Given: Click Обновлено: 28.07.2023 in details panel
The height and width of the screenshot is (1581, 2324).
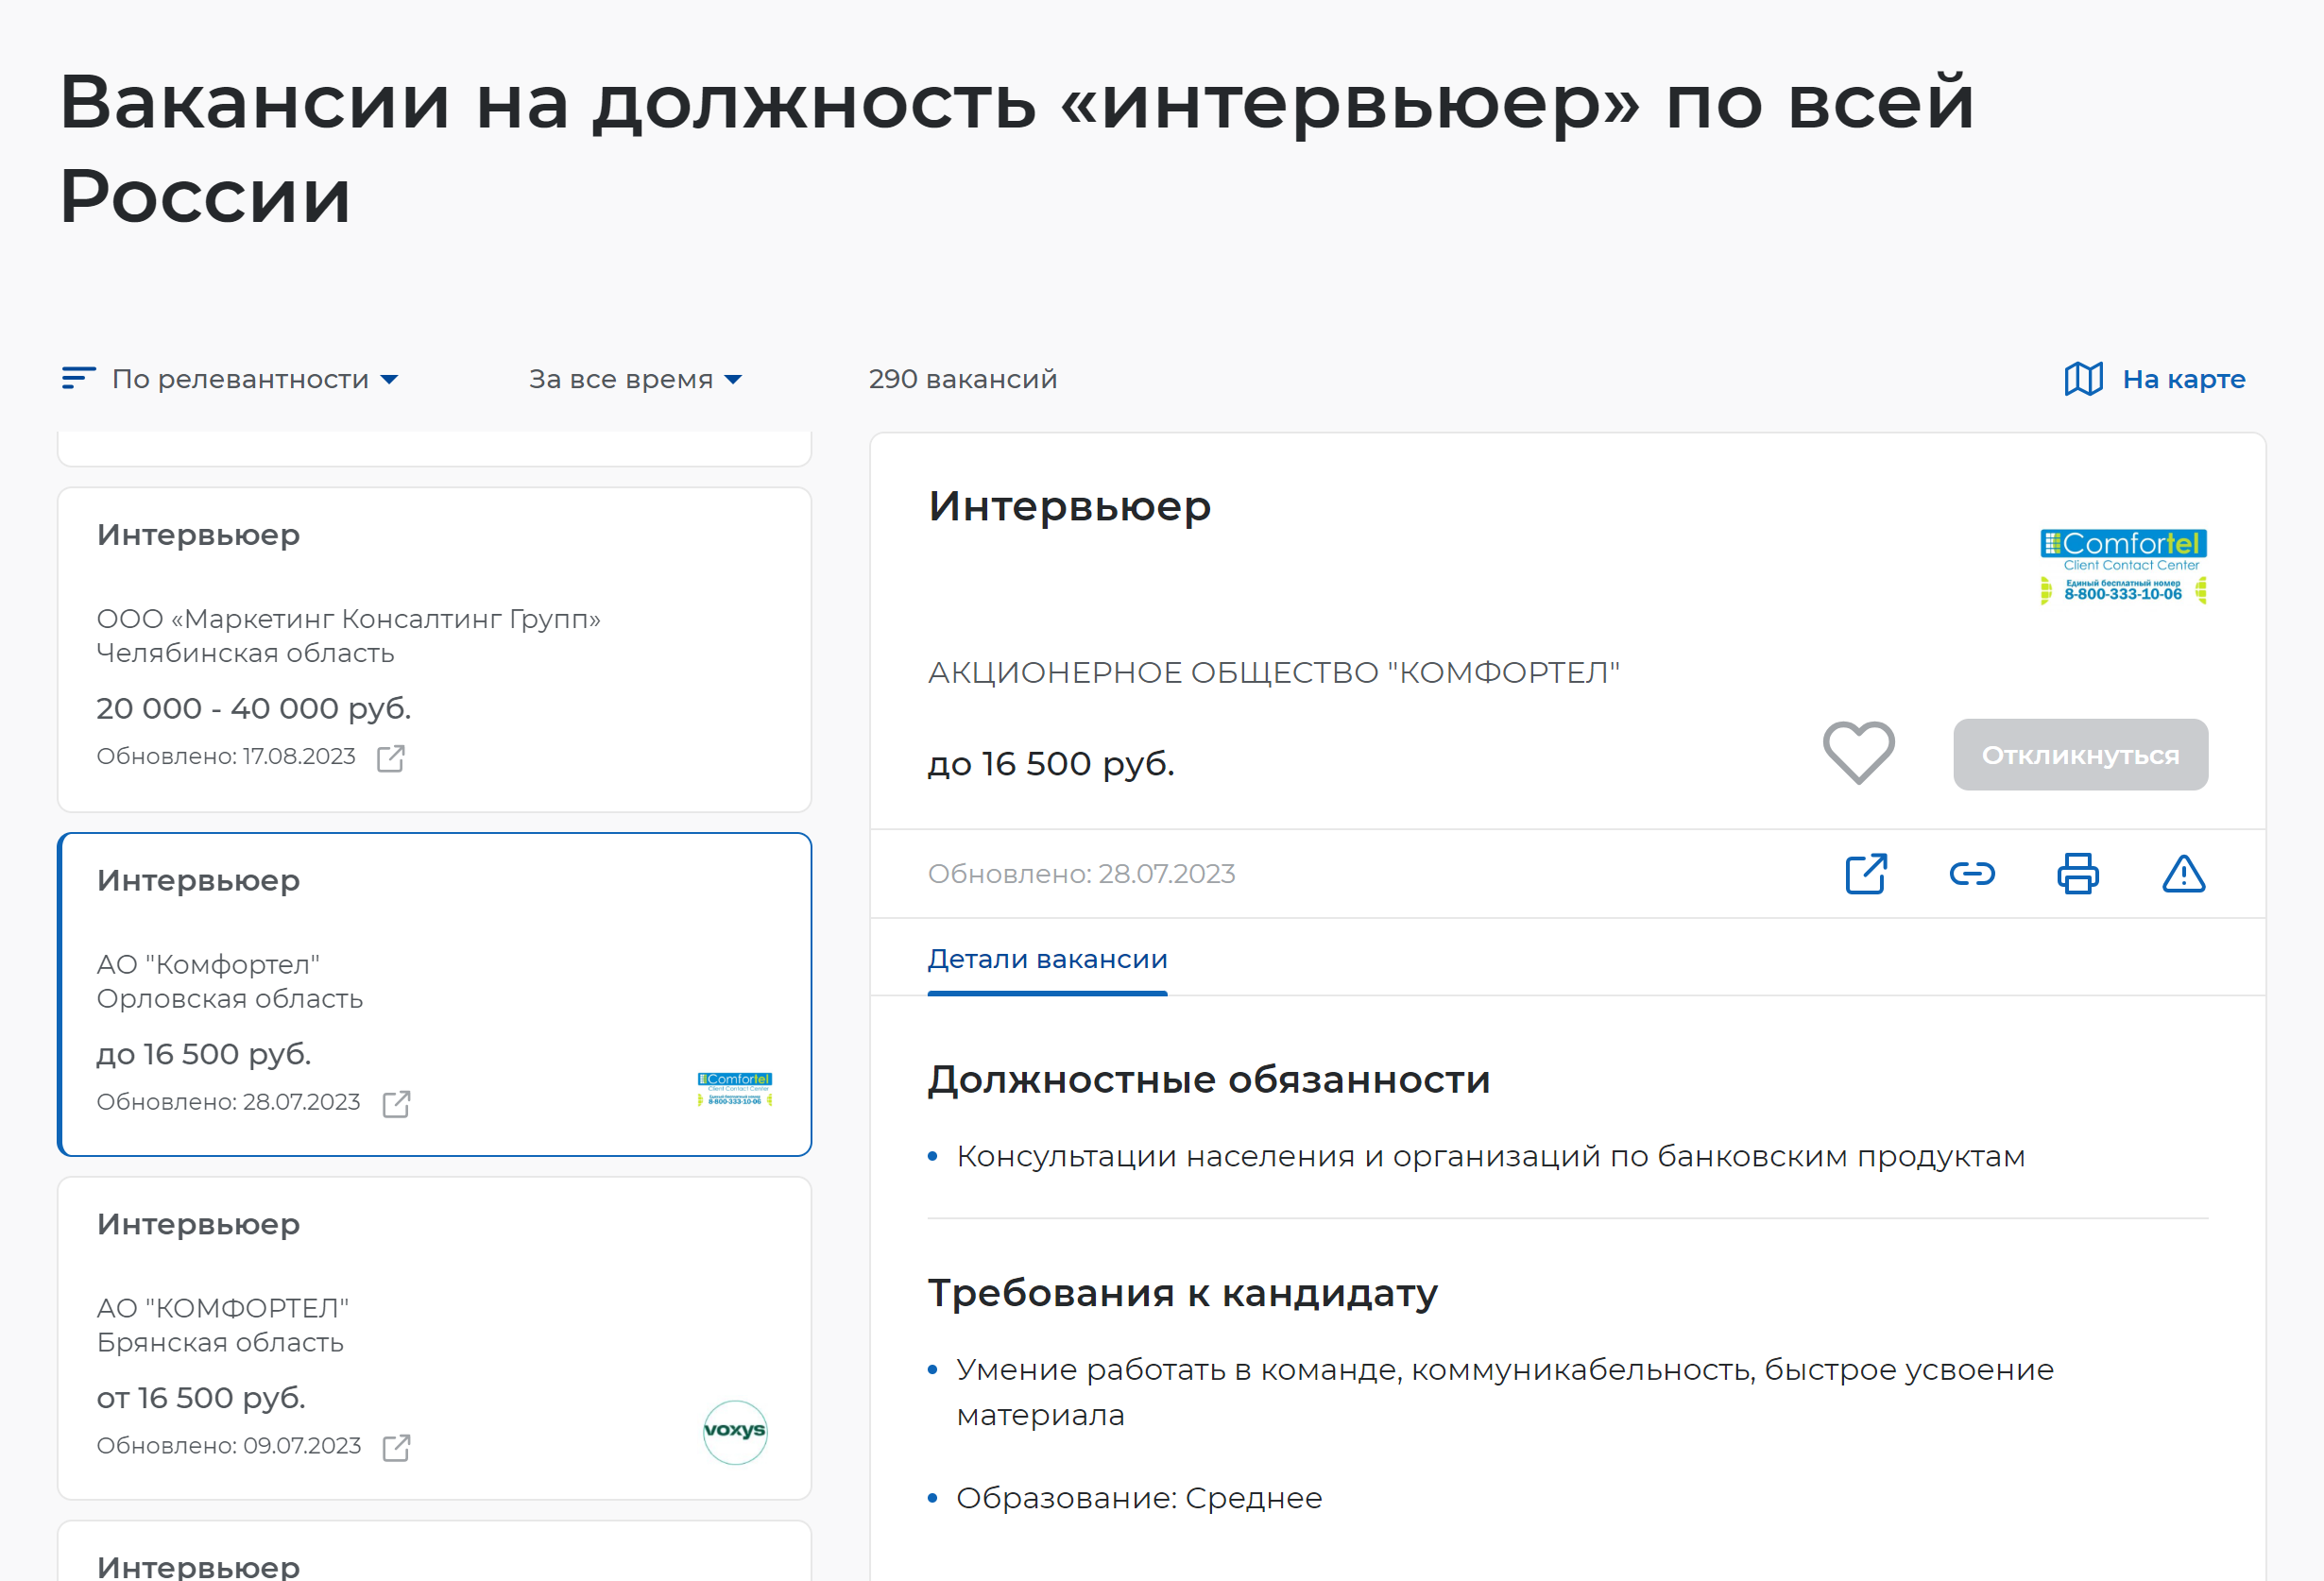Looking at the screenshot, I should [1081, 874].
